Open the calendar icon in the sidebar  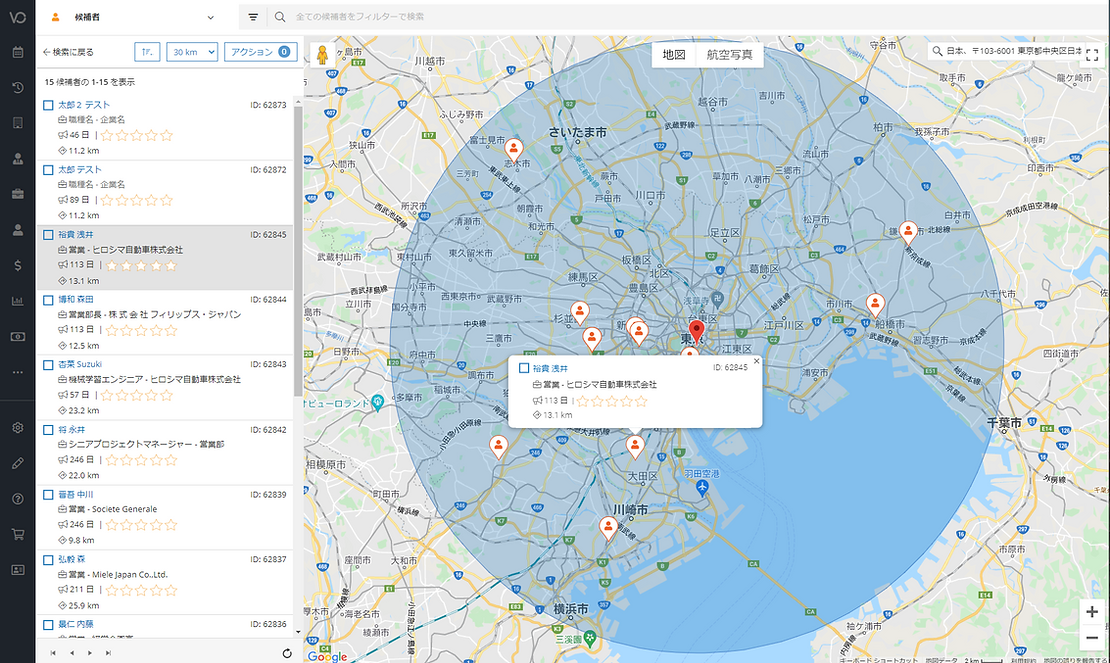tap(17, 52)
